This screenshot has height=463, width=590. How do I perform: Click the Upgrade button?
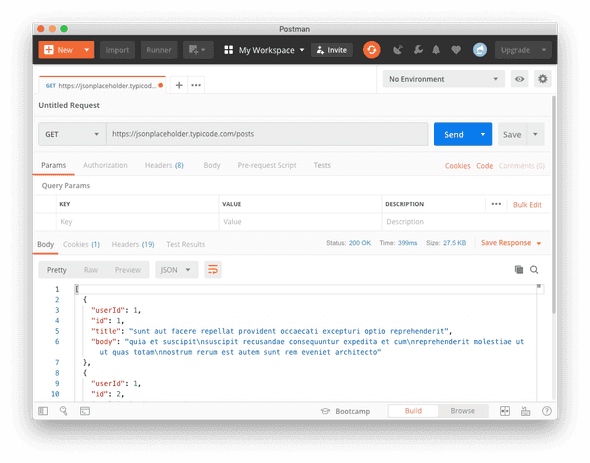(x=515, y=50)
